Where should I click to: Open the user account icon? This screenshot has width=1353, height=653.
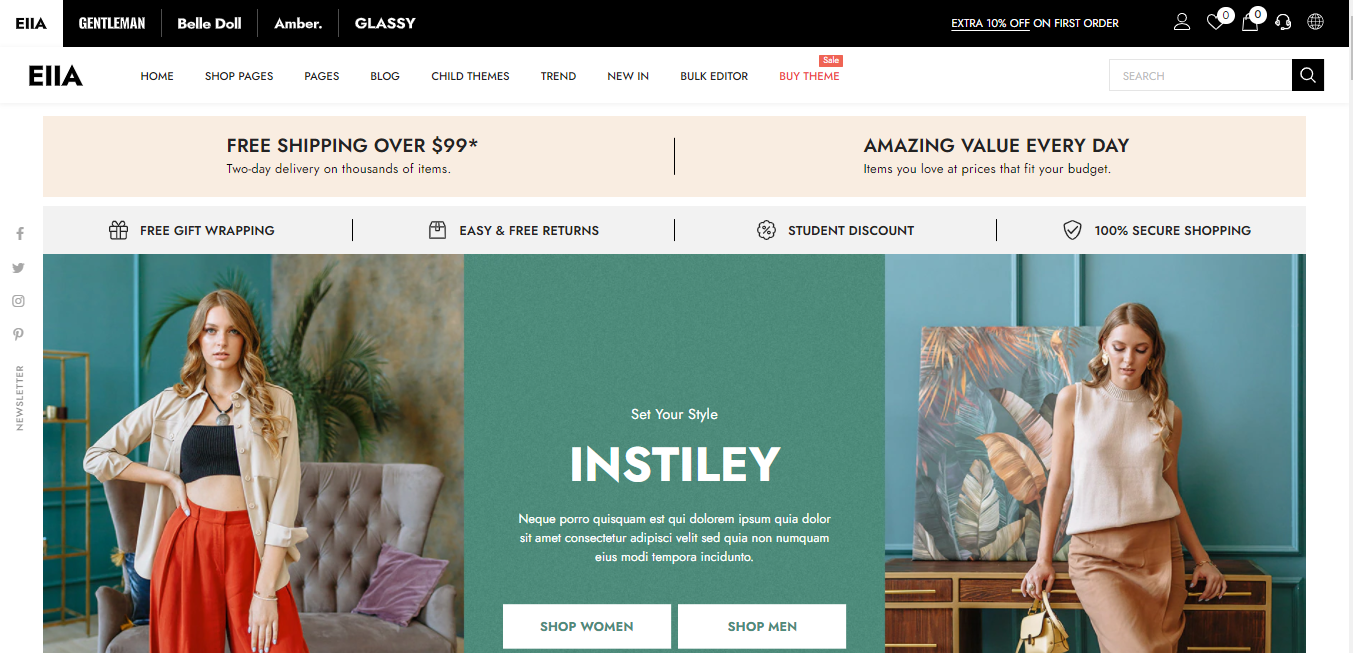[1182, 22]
